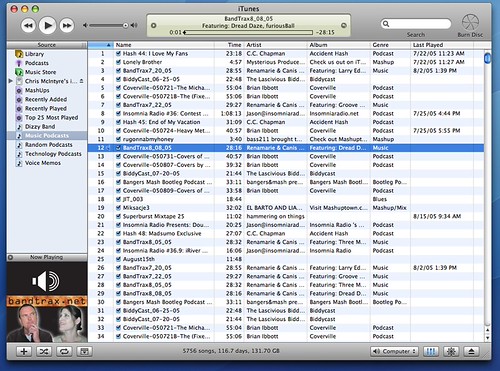The image size is (500, 371).
Task: Eject Chris McIntyre's iPod from sidebar
Action: click(81, 81)
